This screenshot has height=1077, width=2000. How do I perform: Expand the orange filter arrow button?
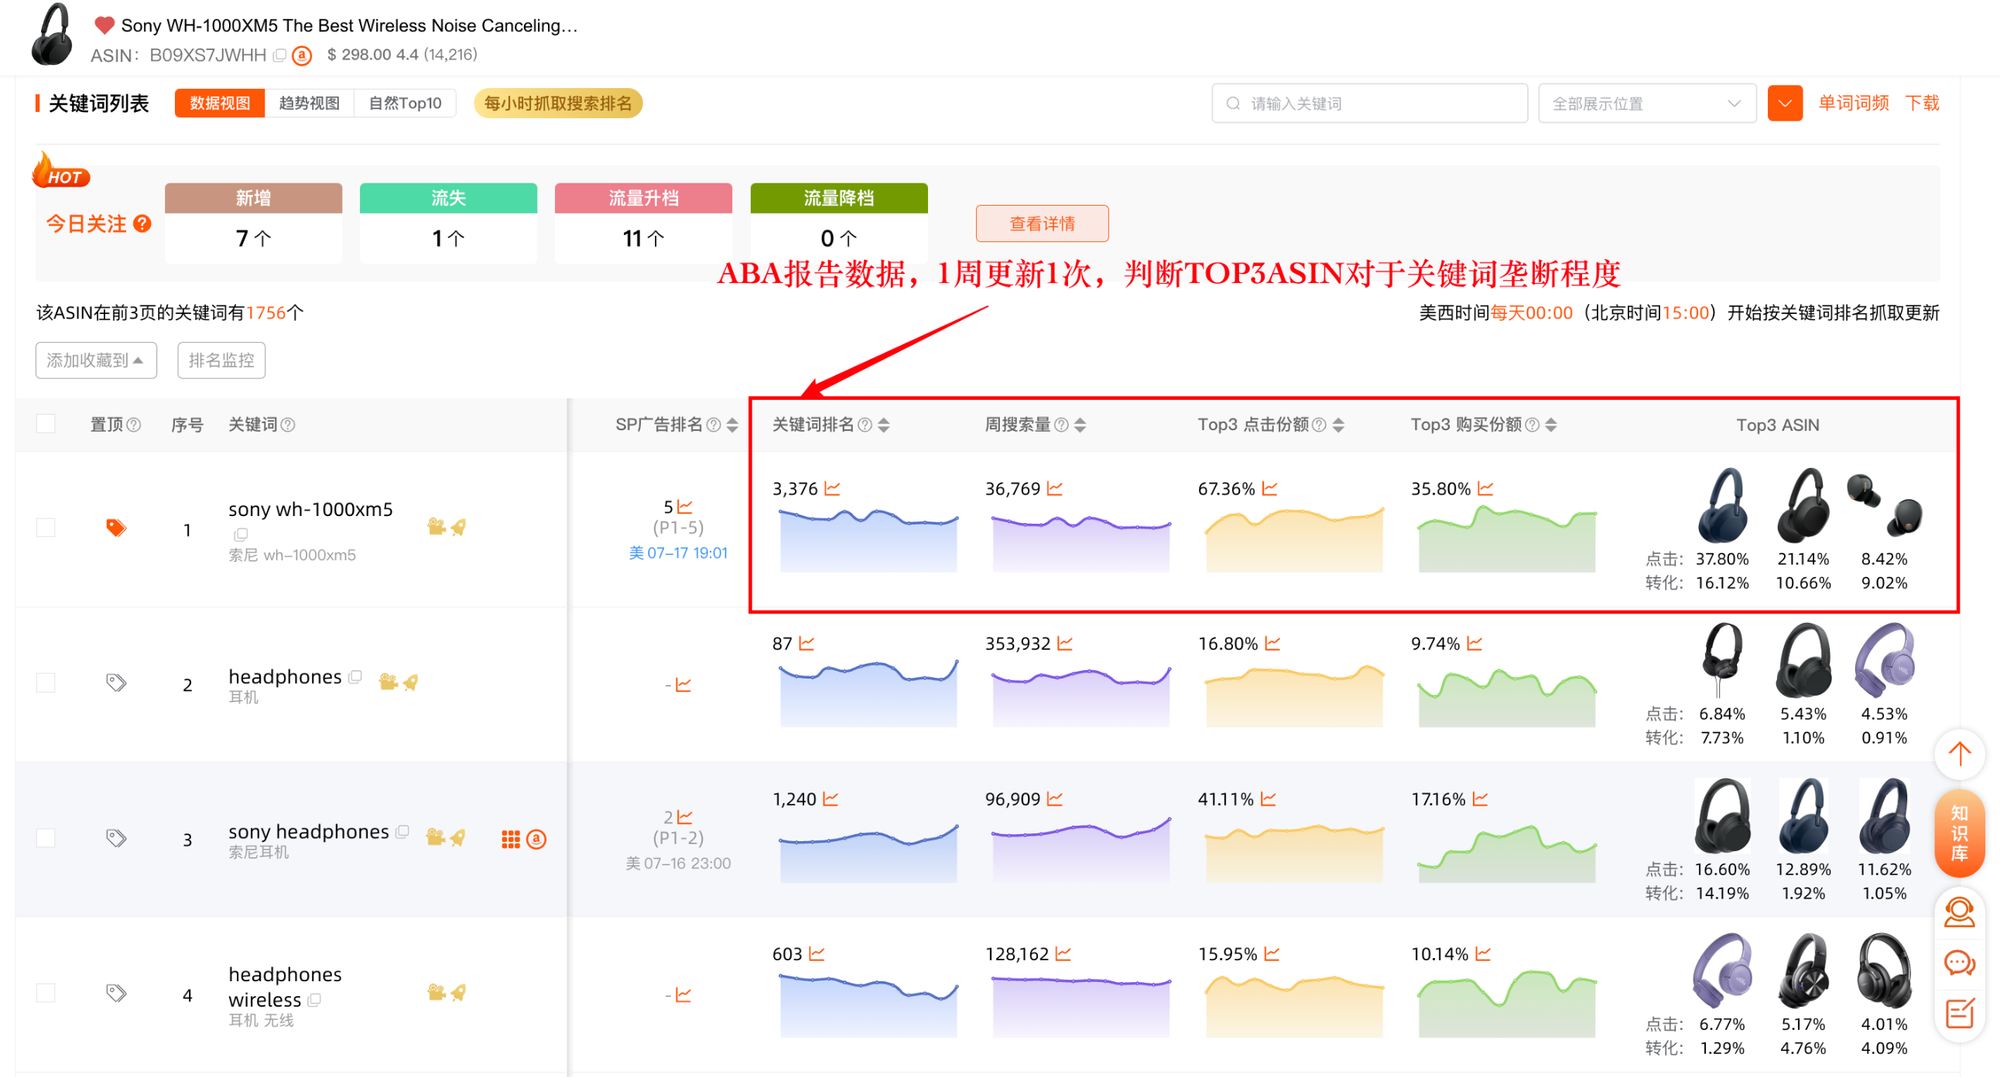(1785, 103)
